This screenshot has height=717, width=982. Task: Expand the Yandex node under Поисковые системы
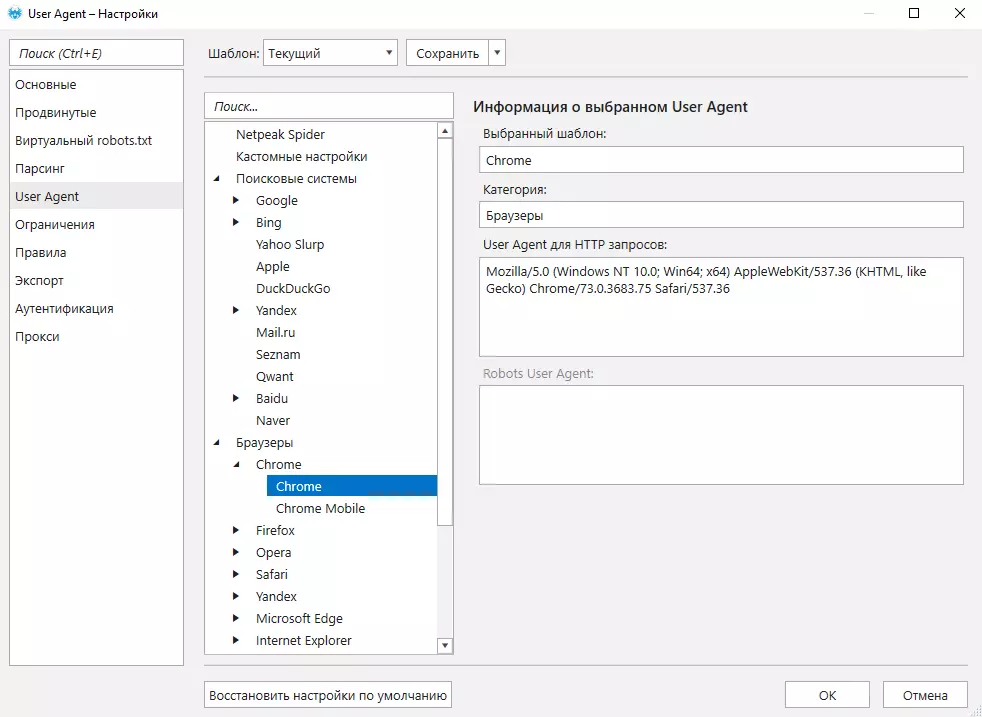(236, 310)
